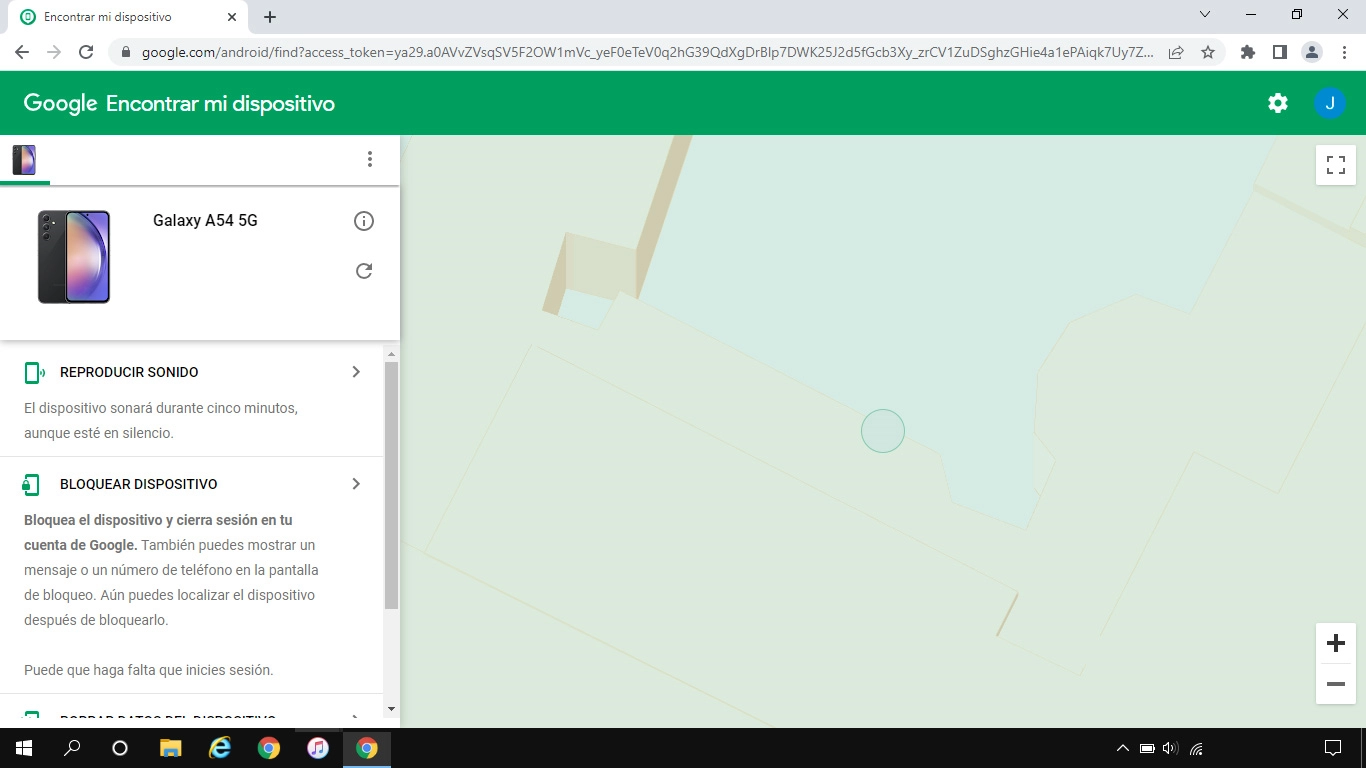Click the Reproducir Sonido label
Screen dimensions: 1366x768
(x=129, y=372)
